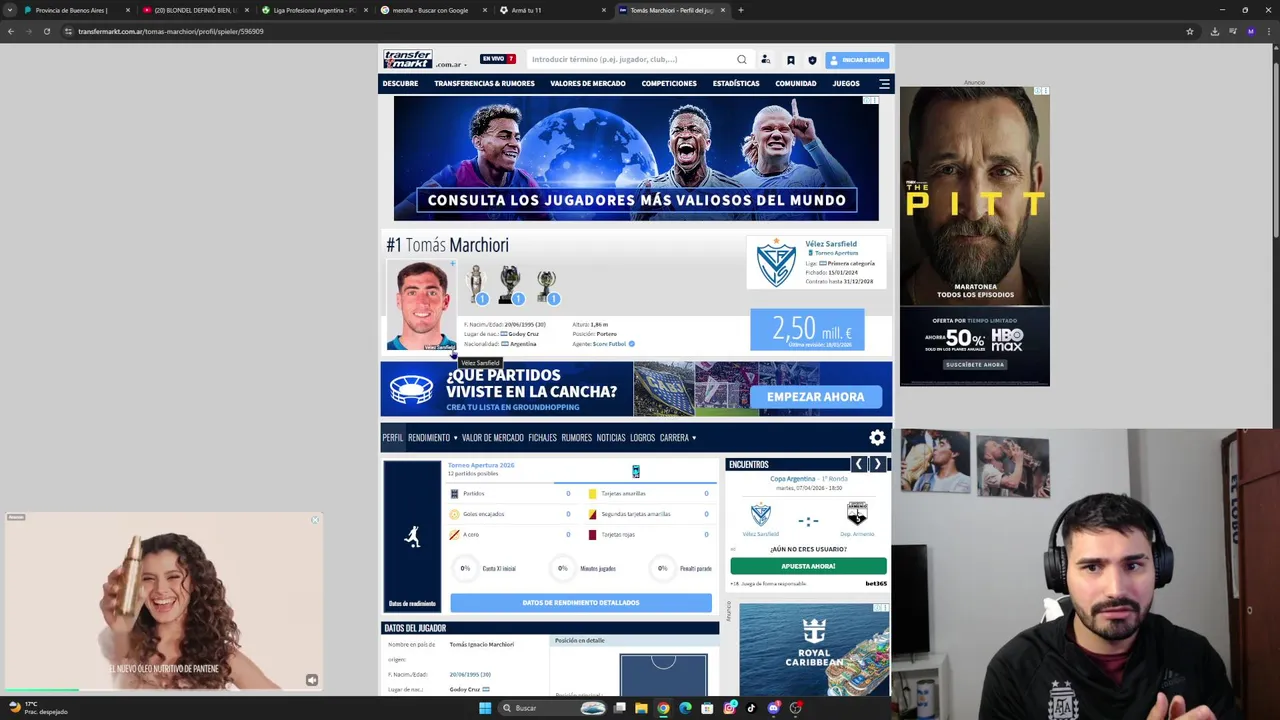Open the Competiciones menu
1280x720 pixels.
[x=669, y=84]
